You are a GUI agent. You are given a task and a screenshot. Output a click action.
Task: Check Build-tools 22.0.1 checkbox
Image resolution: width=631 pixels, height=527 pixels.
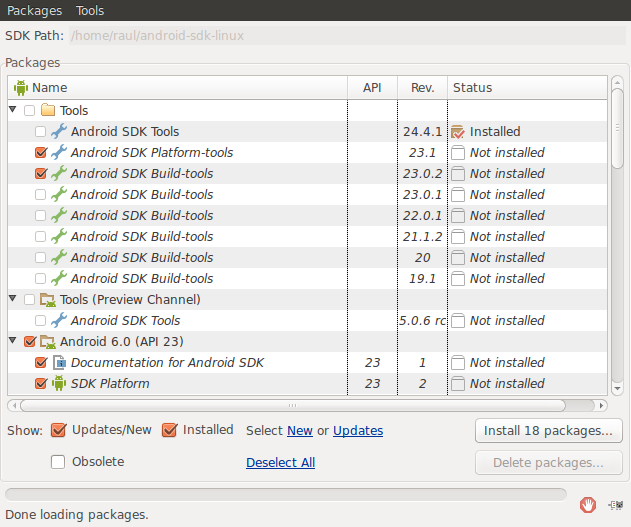(40, 215)
